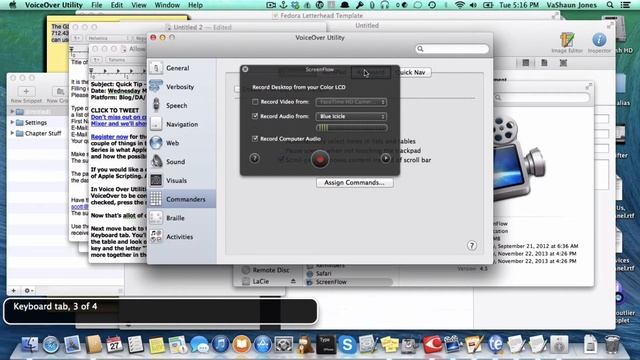
Task: Click the New Snippet button
Action: click(26, 95)
